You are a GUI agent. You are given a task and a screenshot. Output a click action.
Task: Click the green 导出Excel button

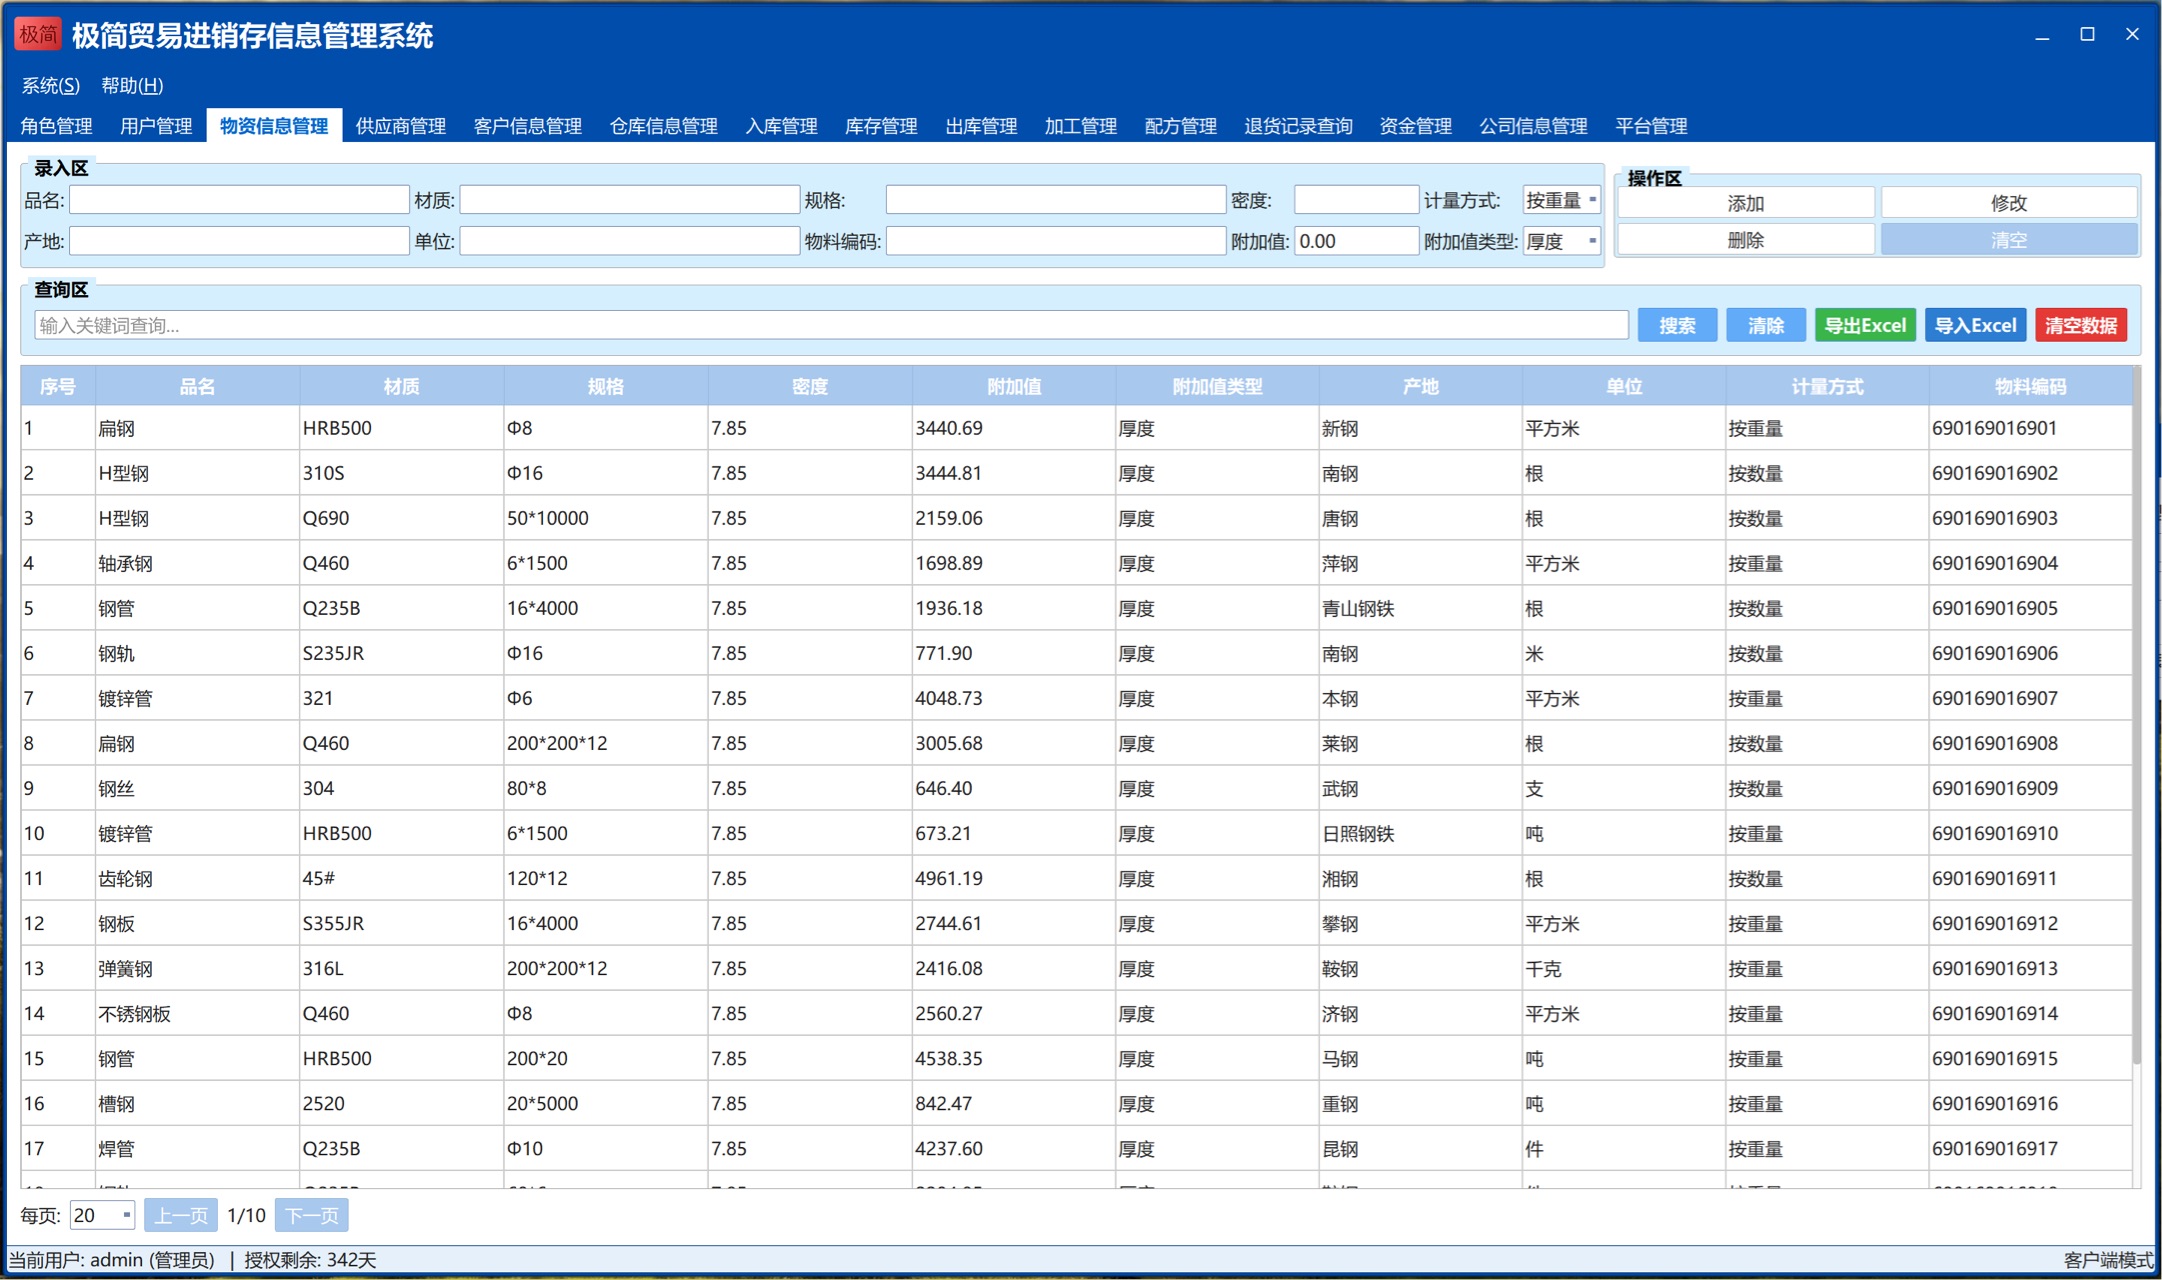(x=1865, y=325)
